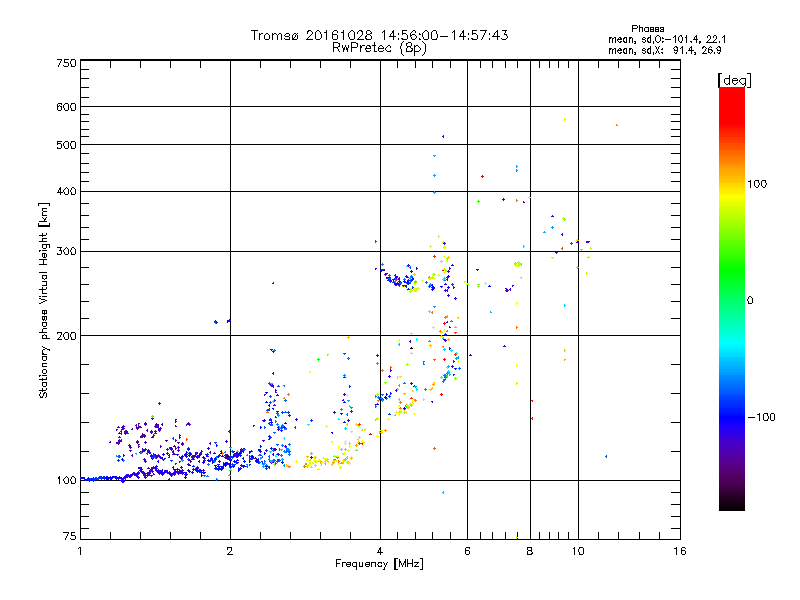Click the 'Phases' header text
This screenshot has height=600, width=800.
tap(647, 29)
